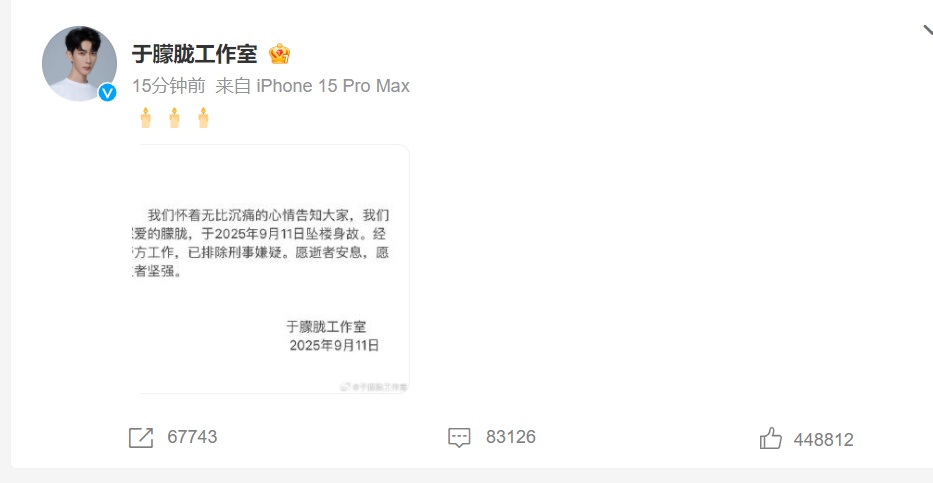Screen dimensions: 933x483
Task: Click the repost share arrow icon
Action: point(141,438)
